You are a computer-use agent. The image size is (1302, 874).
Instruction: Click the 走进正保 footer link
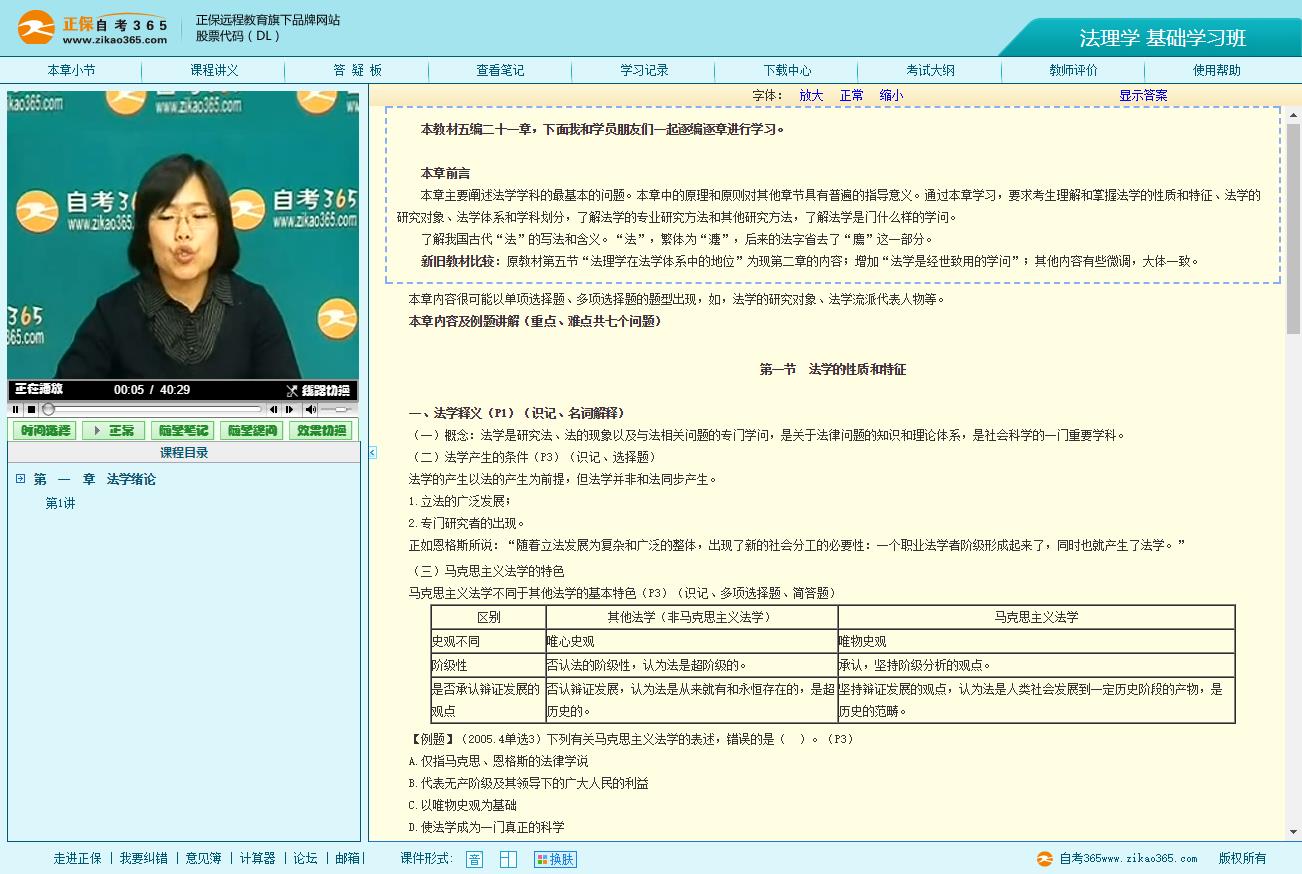tap(78, 858)
